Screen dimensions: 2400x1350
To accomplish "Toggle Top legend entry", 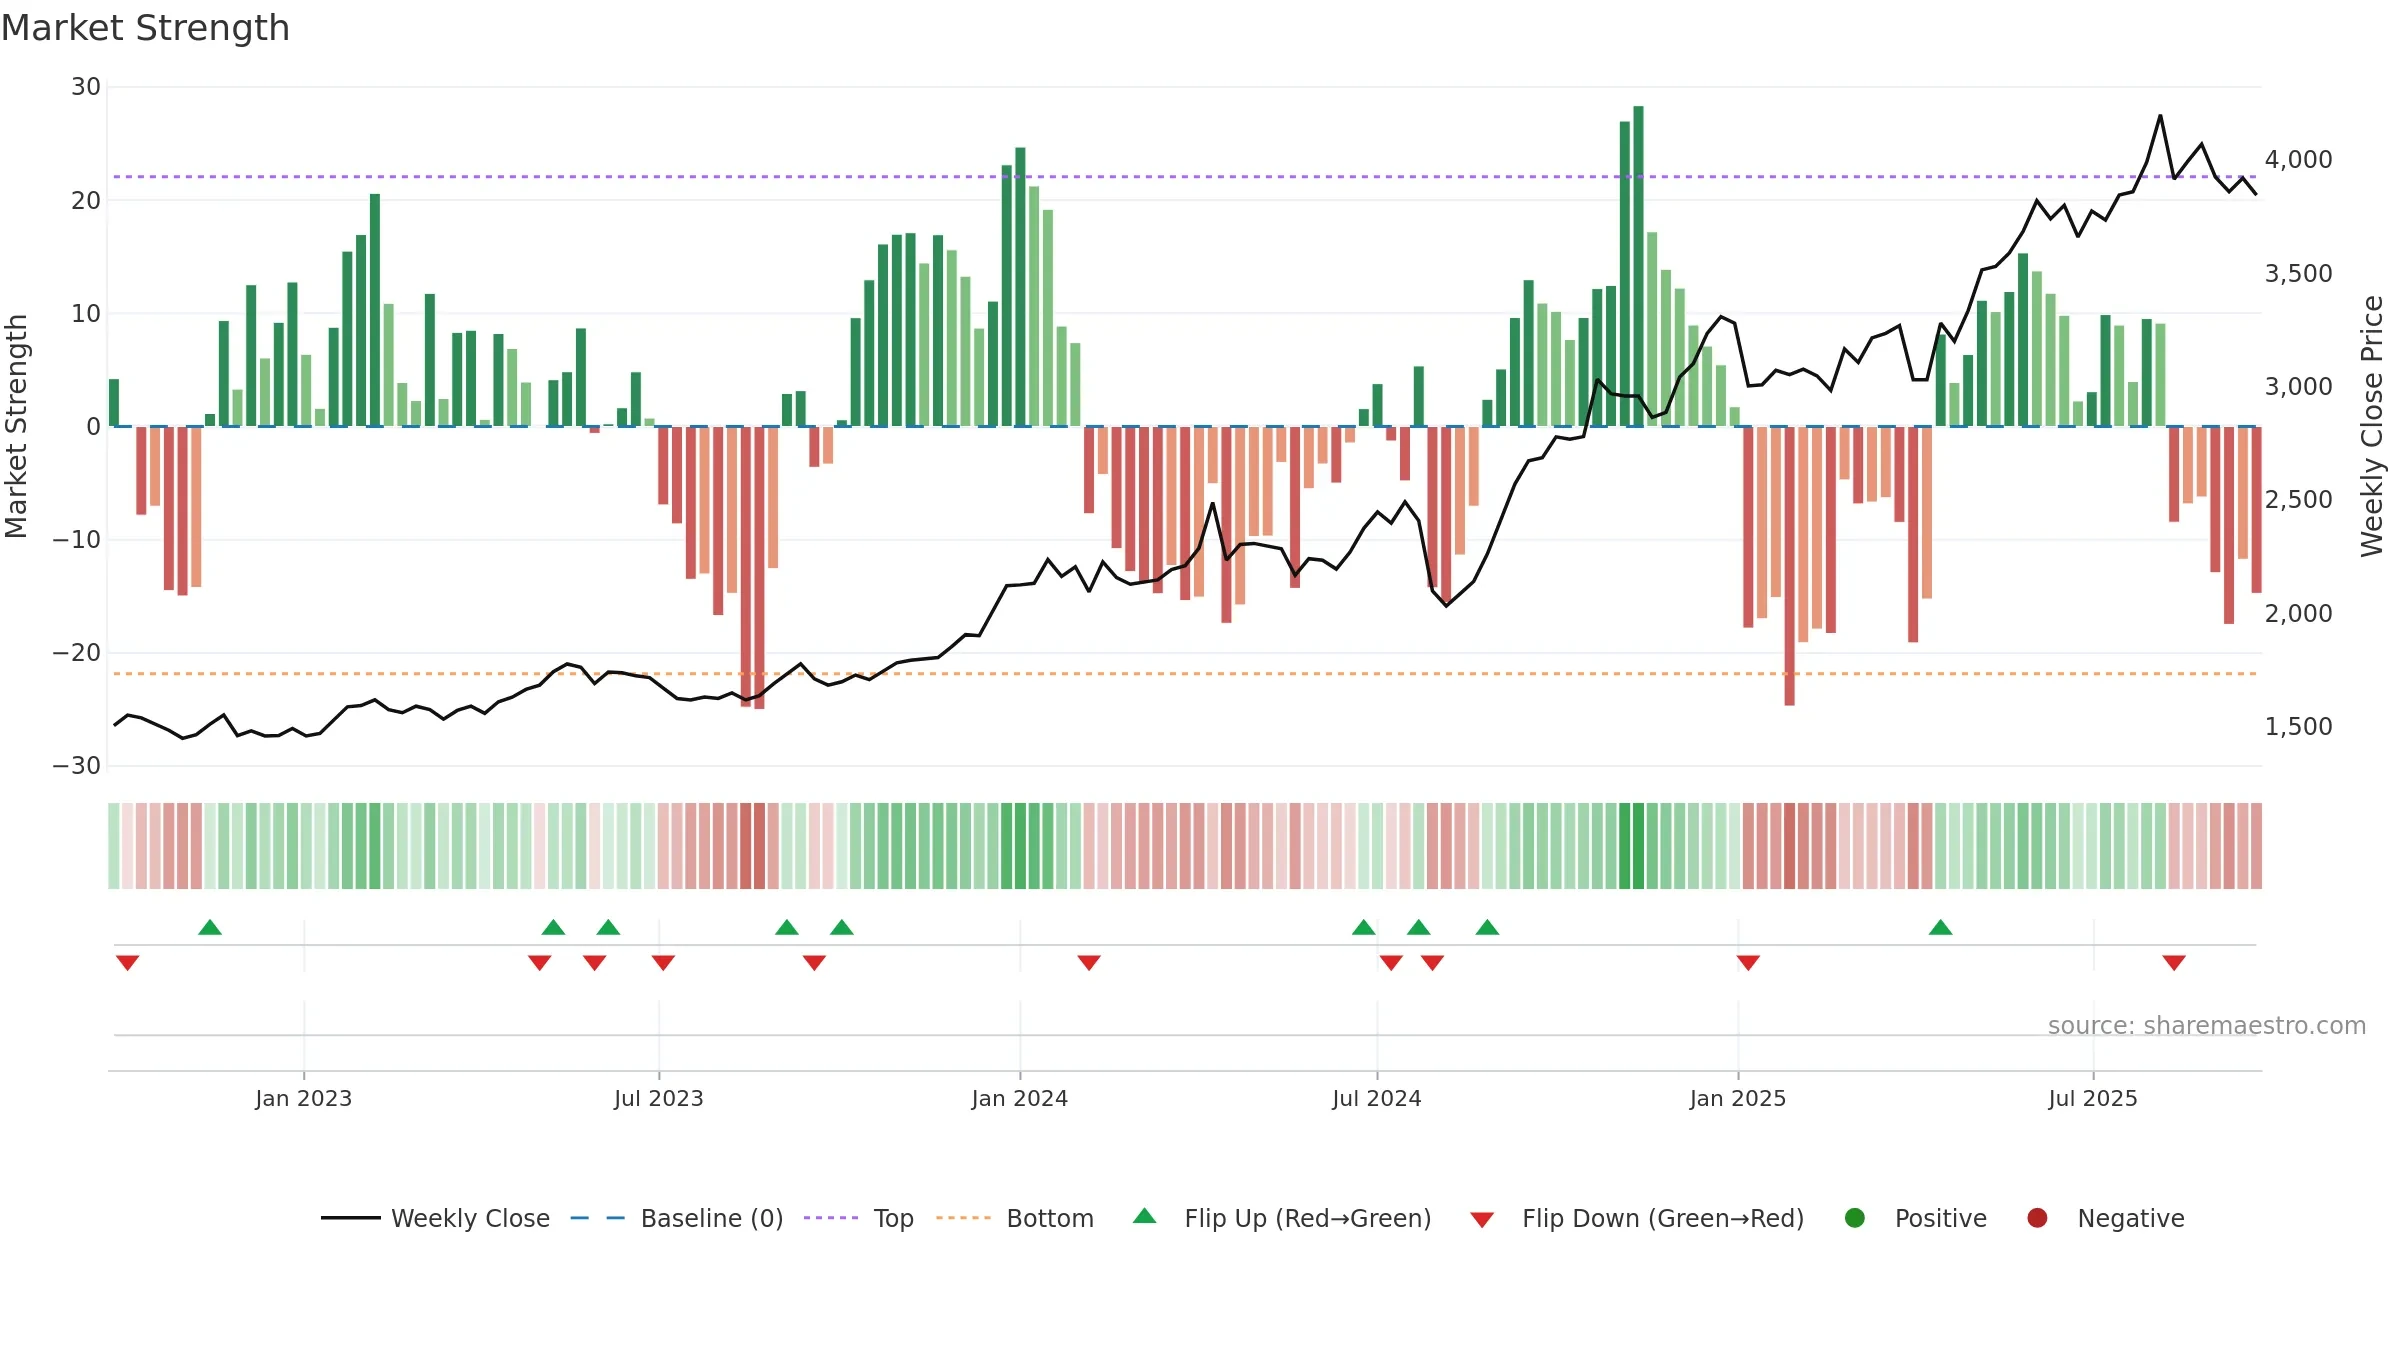I will pos(859,1218).
